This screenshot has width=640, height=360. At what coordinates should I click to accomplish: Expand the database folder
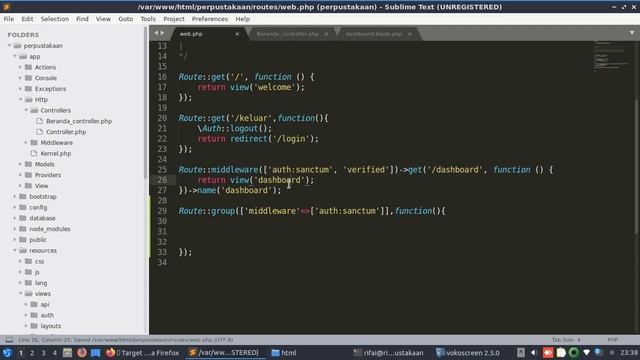point(15,218)
